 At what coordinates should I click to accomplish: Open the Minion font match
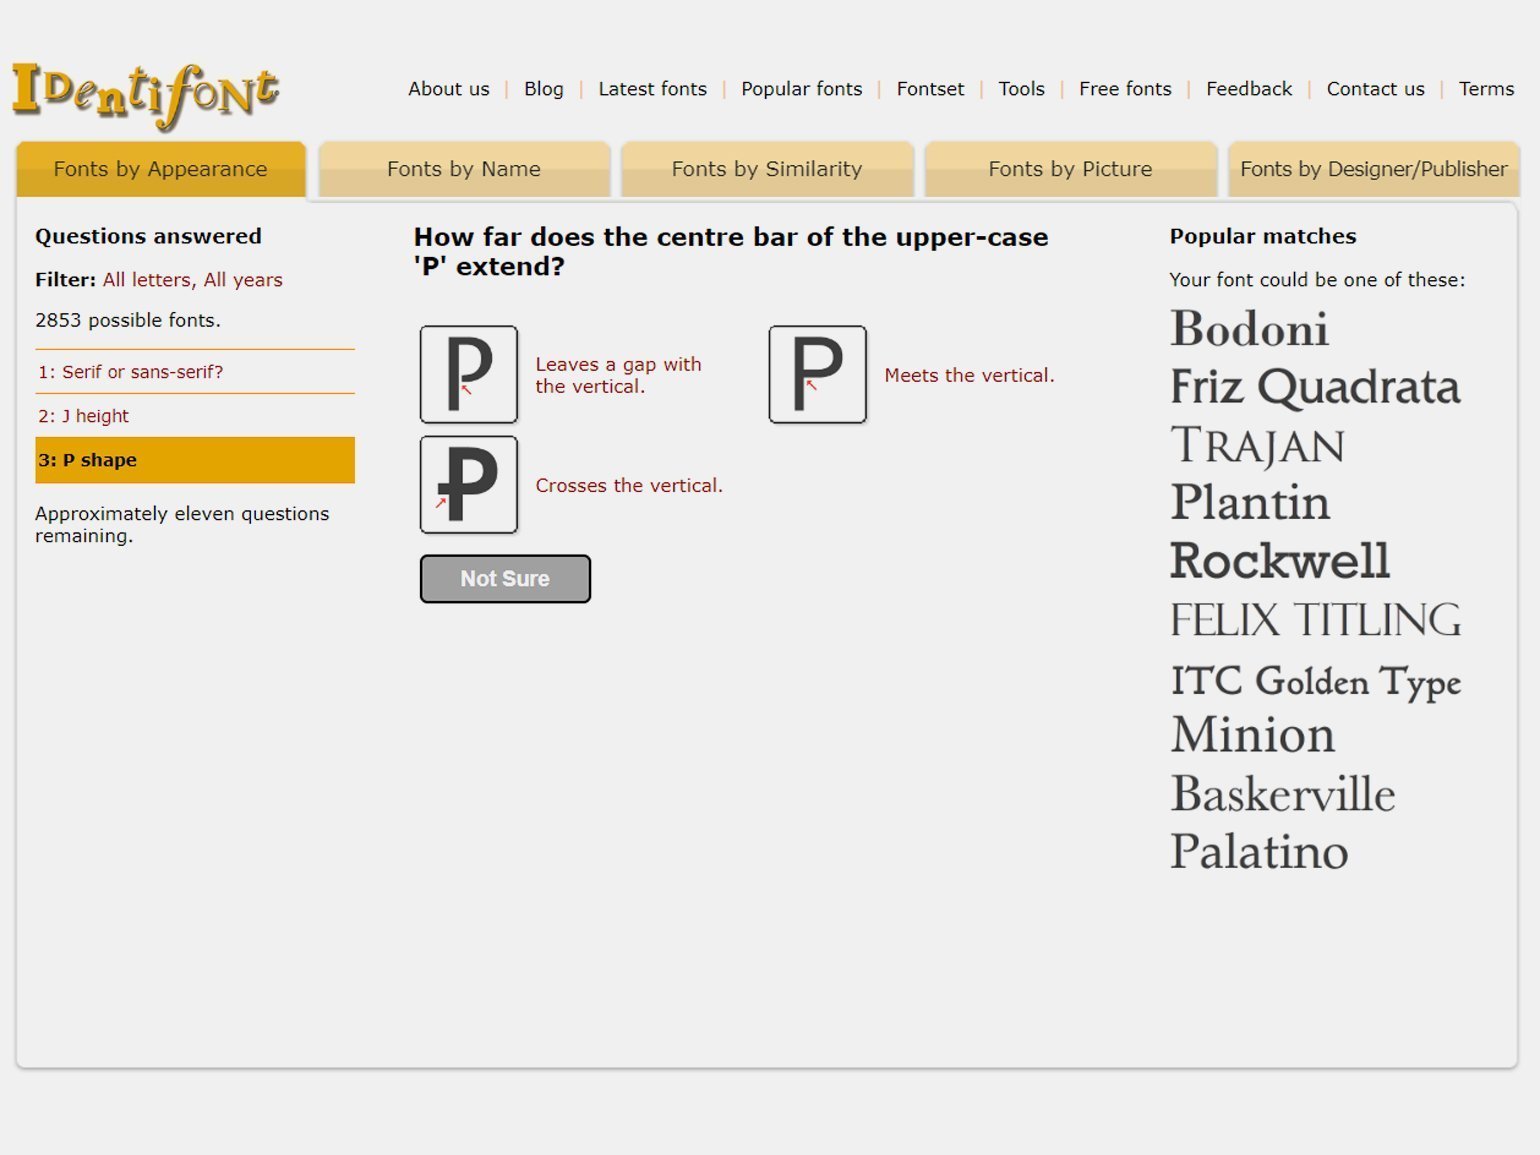point(1253,735)
